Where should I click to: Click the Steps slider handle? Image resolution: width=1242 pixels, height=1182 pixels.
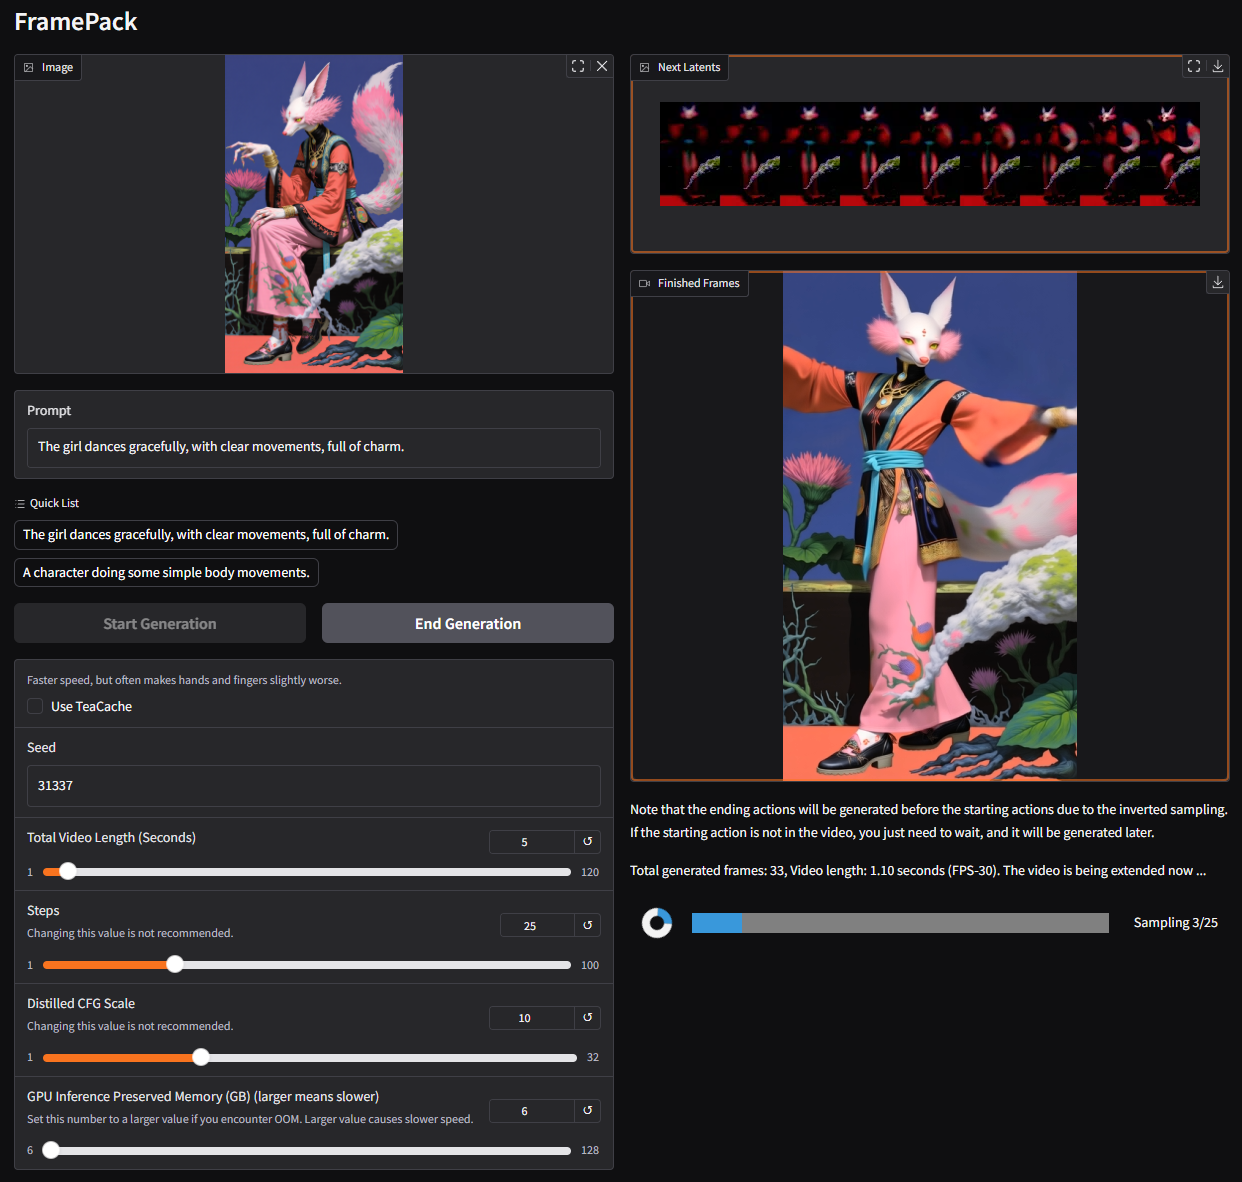click(175, 964)
